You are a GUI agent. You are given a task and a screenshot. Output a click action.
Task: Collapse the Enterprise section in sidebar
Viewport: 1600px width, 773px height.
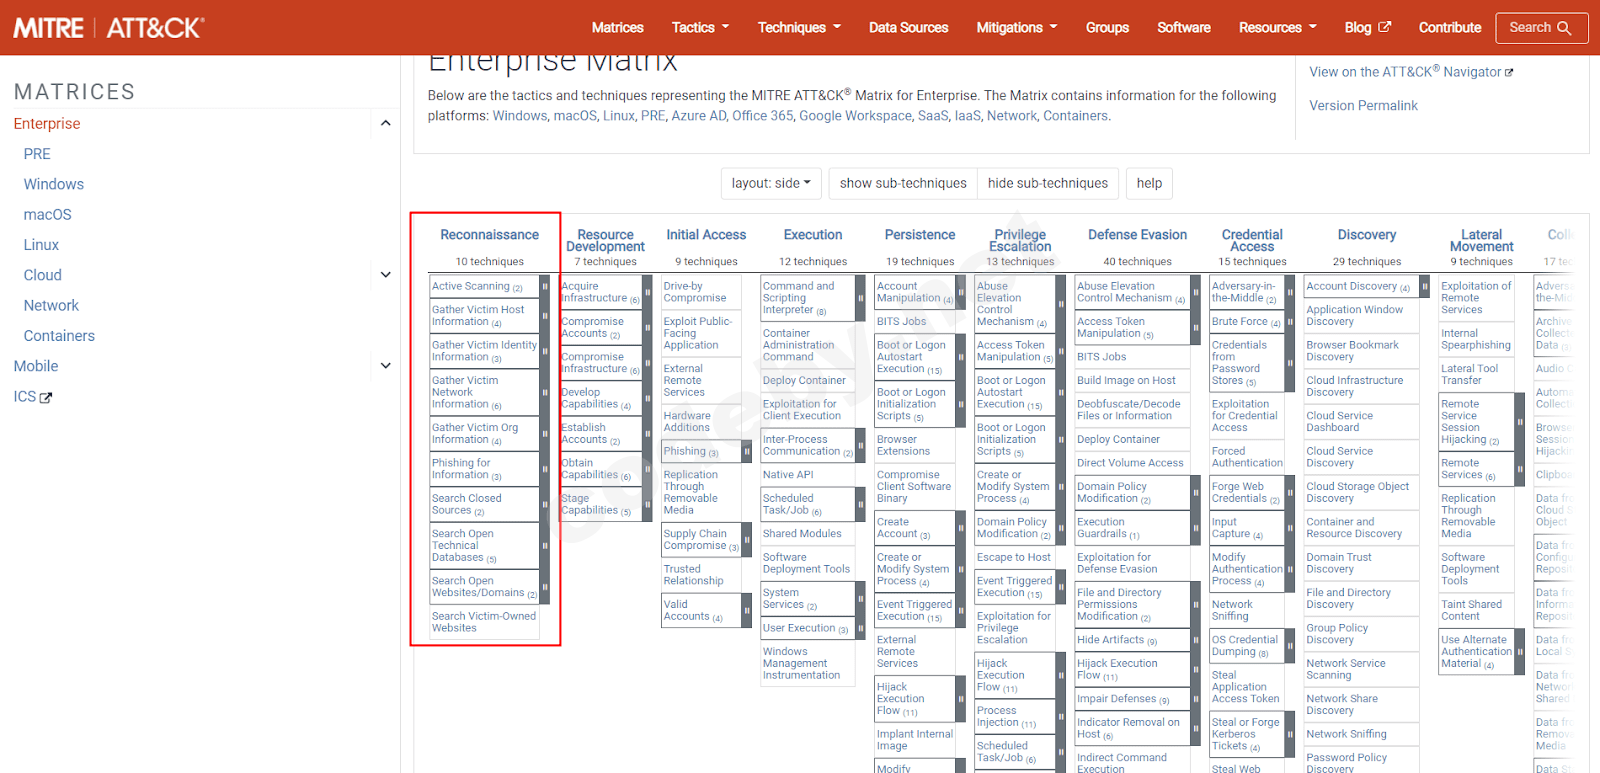(386, 123)
